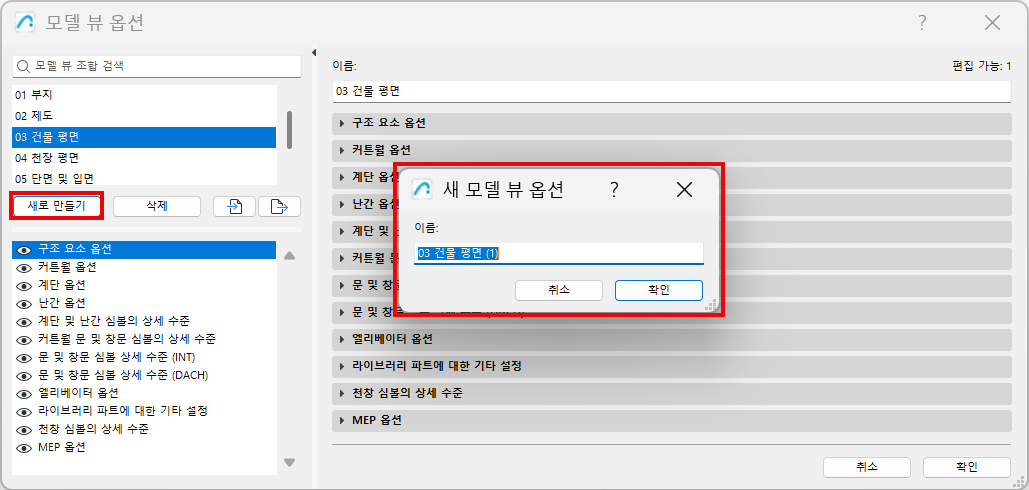This screenshot has height=490, width=1029.
Task: Click the import combination icon button
Action: 234,206
